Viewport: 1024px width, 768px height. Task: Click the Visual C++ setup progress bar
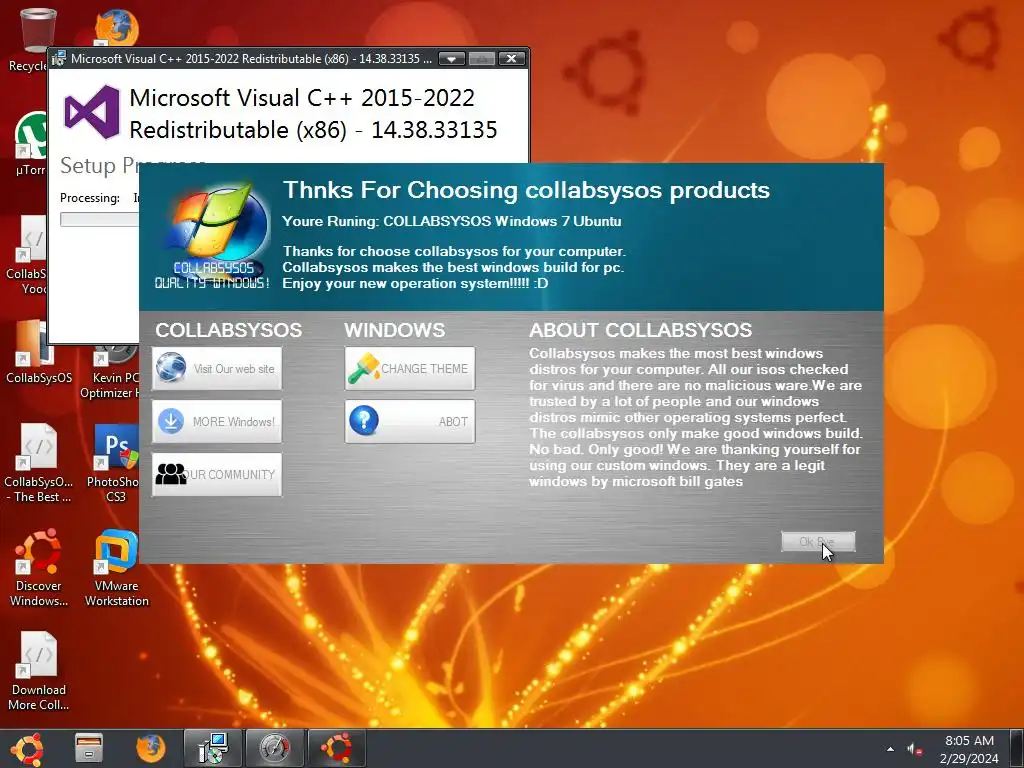pyautogui.click(x=99, y=219)
